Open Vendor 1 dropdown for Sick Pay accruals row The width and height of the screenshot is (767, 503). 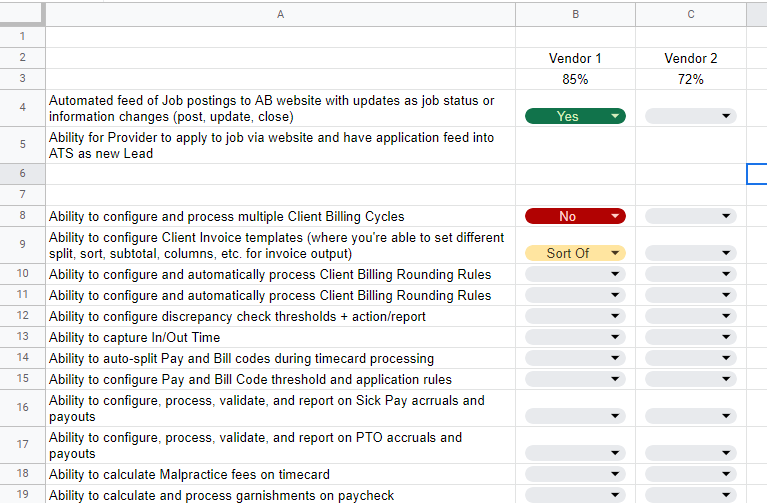pos(575,416)
